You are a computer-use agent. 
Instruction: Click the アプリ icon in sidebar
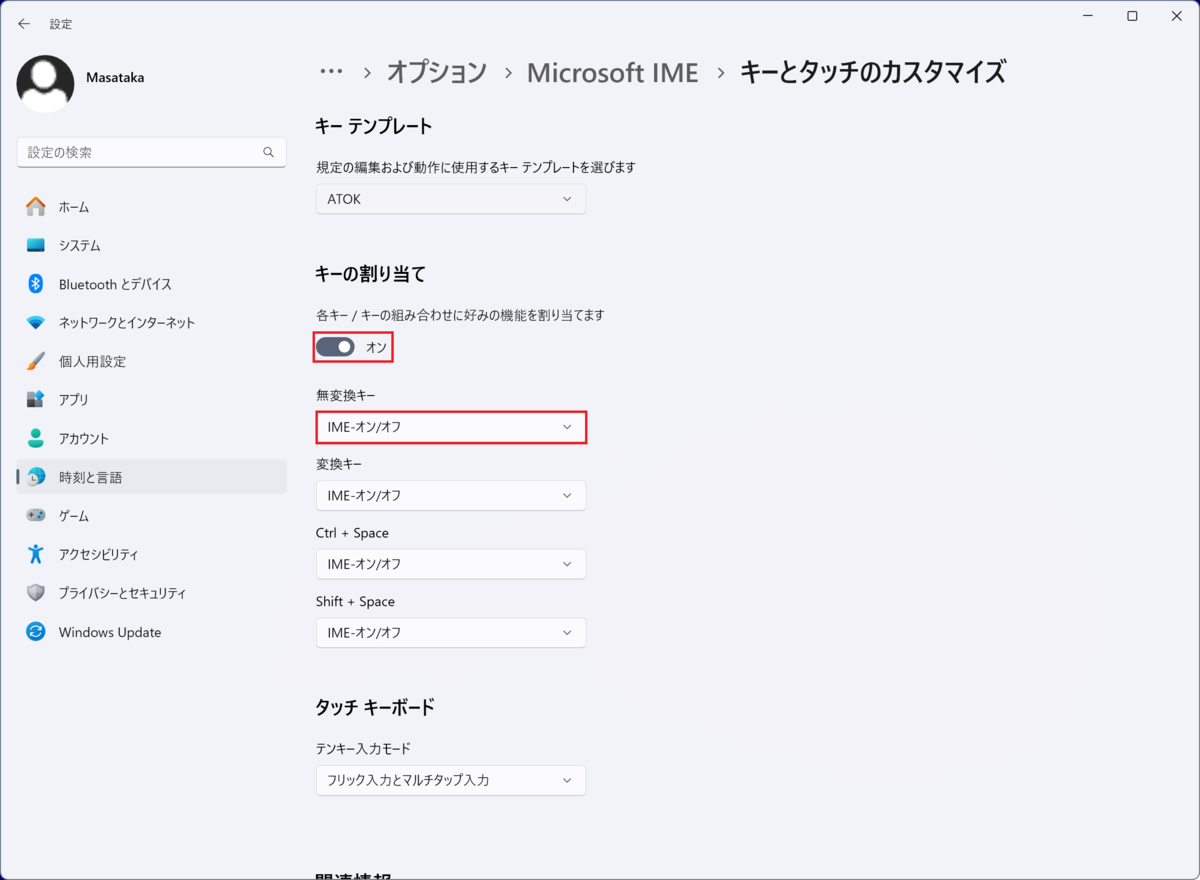point(36,399)
